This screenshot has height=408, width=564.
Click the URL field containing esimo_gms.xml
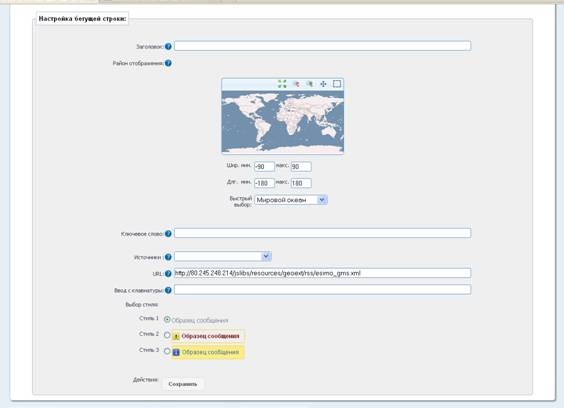(322, 273)
